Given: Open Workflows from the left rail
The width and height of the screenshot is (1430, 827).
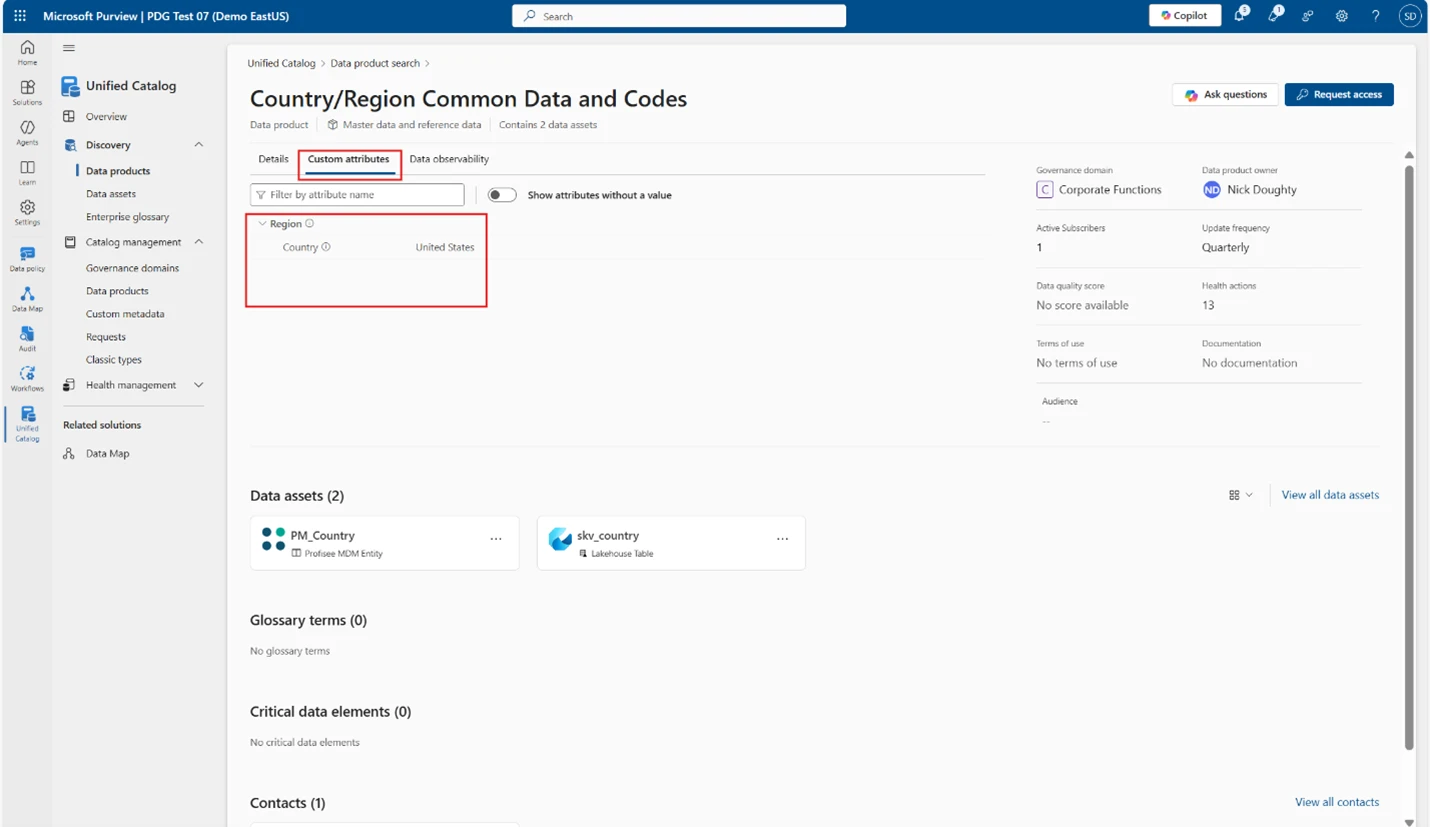Looking at the screenshot, I should (27, 378).
